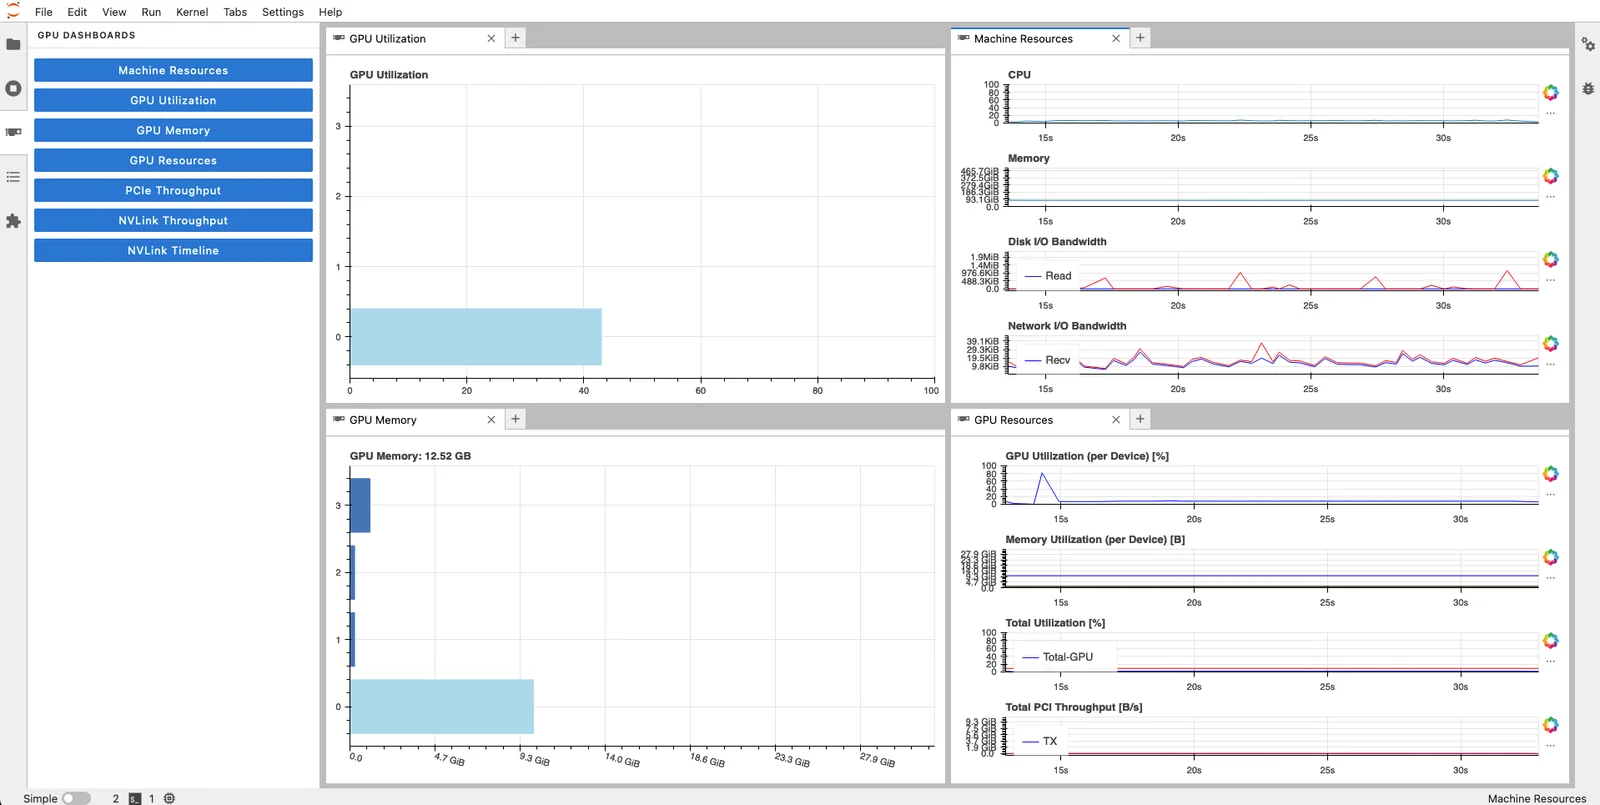Image resolution: width=1600 pixels, height=805 pixels.
Task: Open the Extension Manager puzzle icon
Action: click(13, 221)
